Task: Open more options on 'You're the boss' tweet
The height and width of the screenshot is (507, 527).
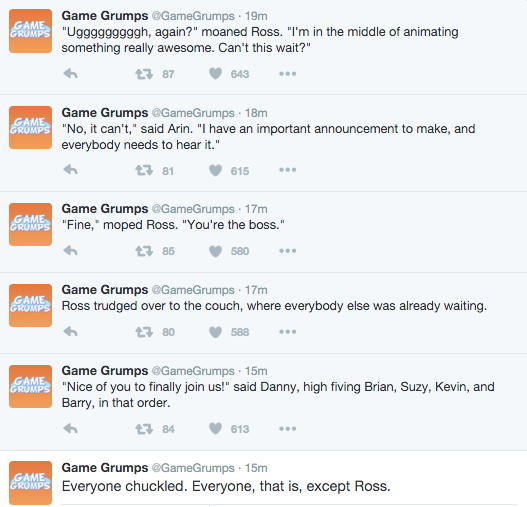Action: coord(288,251)
